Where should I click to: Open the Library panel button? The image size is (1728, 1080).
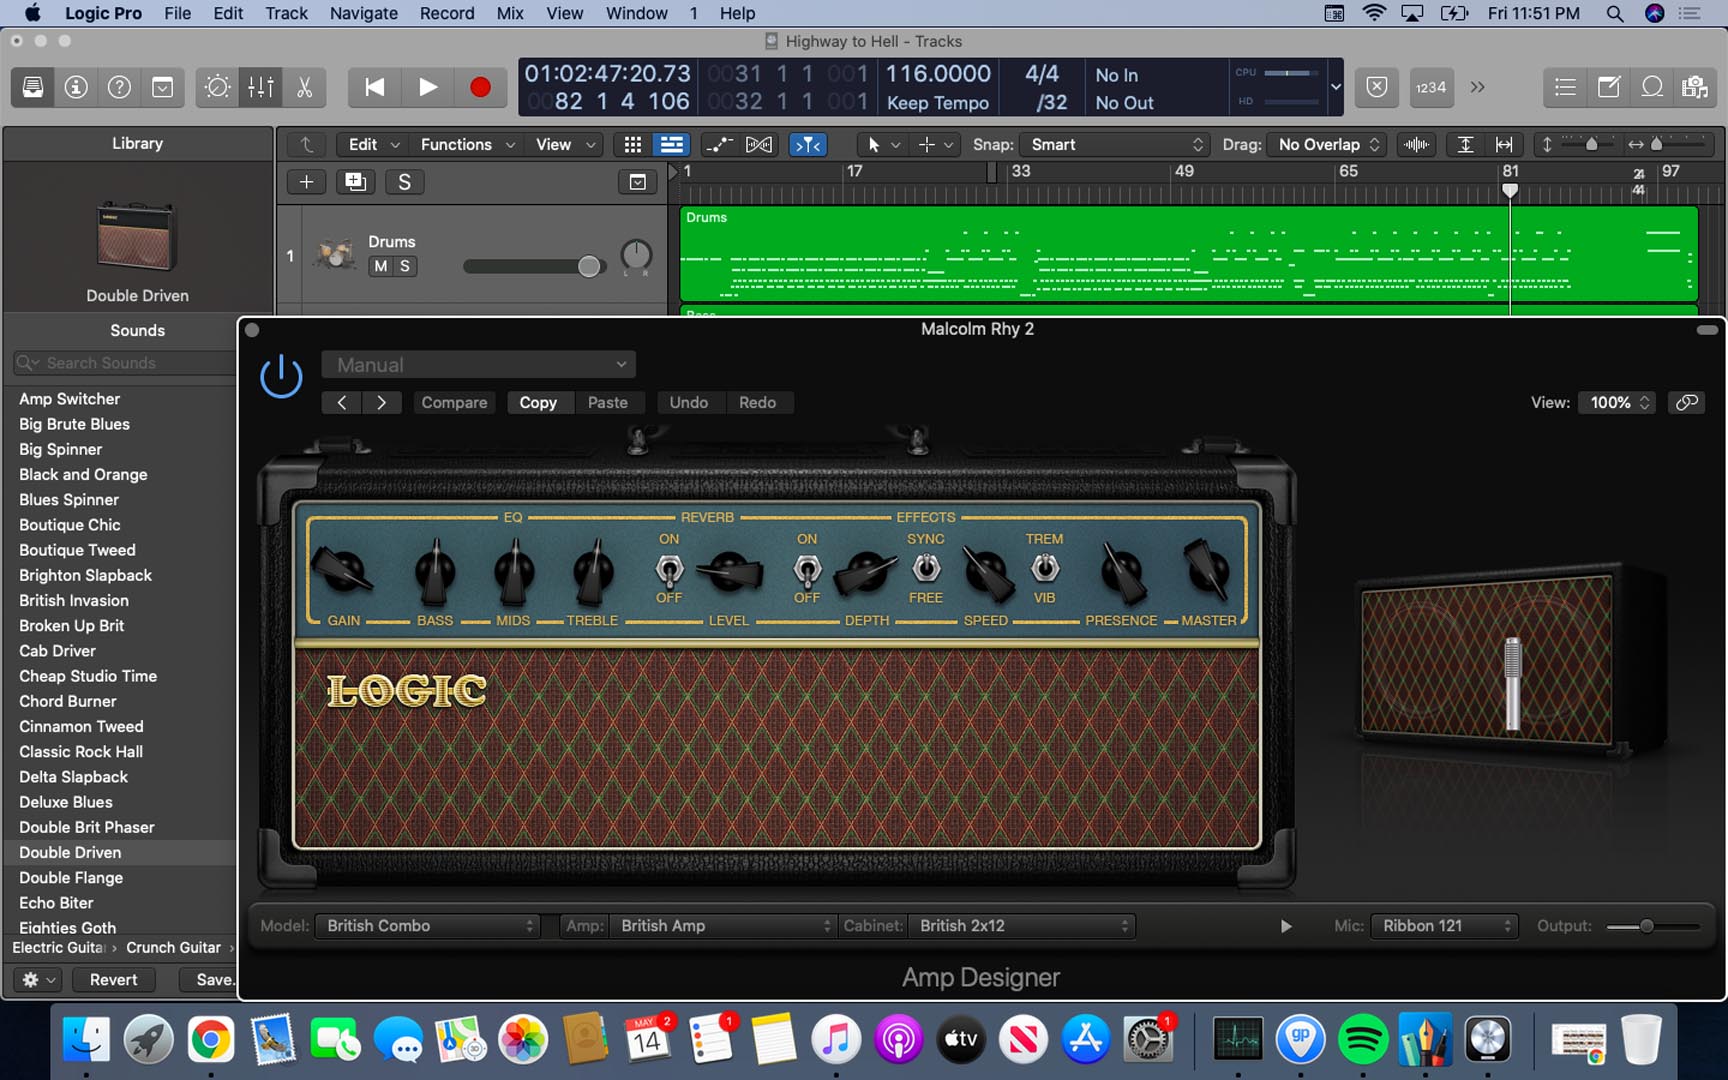click(33, 87)
